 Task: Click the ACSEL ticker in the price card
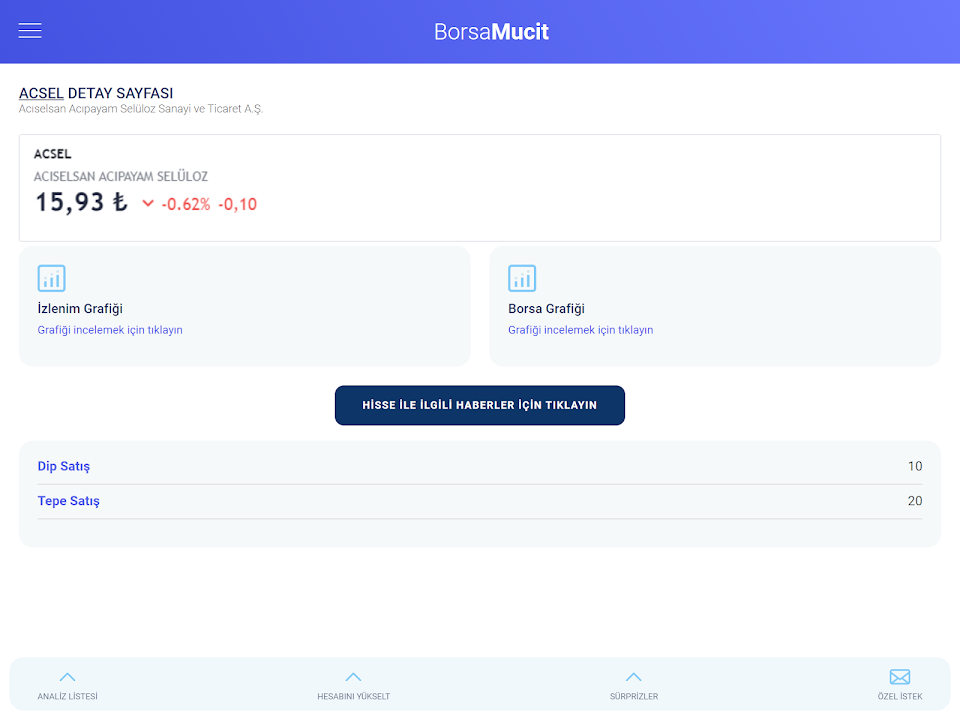click(x=53, y=154)
